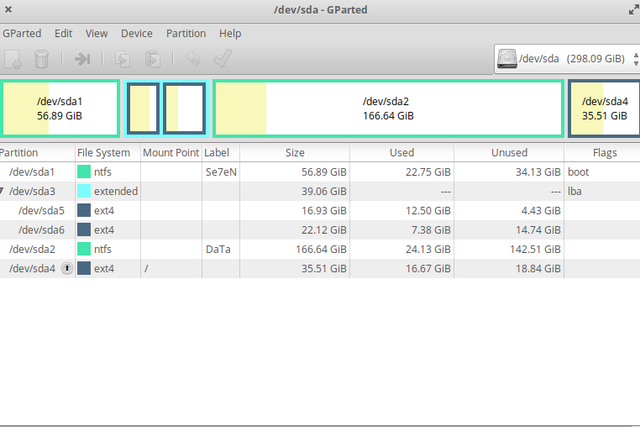Open the /dev/sda device selector dropdown
Viewport: 640px width, 427px height.
564,59
